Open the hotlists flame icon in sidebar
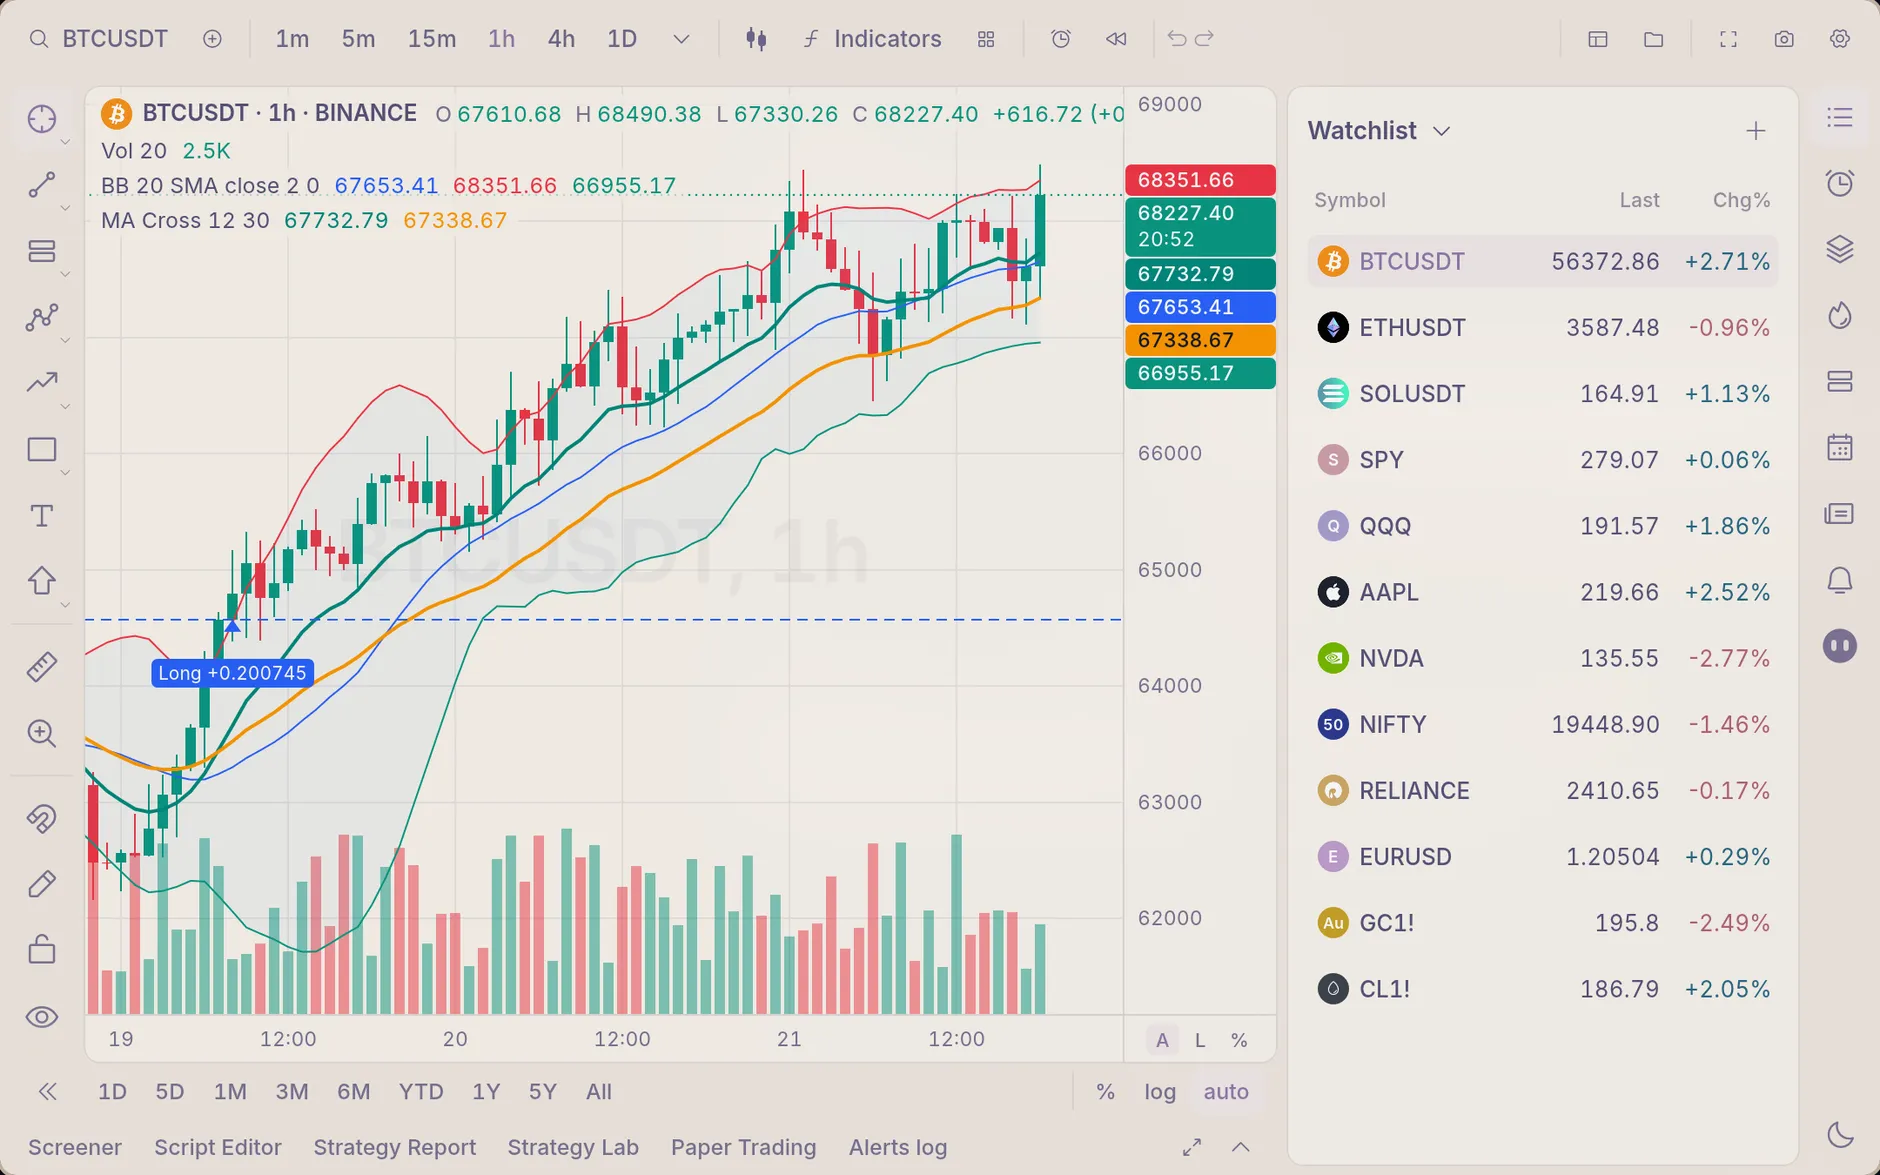Screen dimensions: 1880x1175 1840,316
